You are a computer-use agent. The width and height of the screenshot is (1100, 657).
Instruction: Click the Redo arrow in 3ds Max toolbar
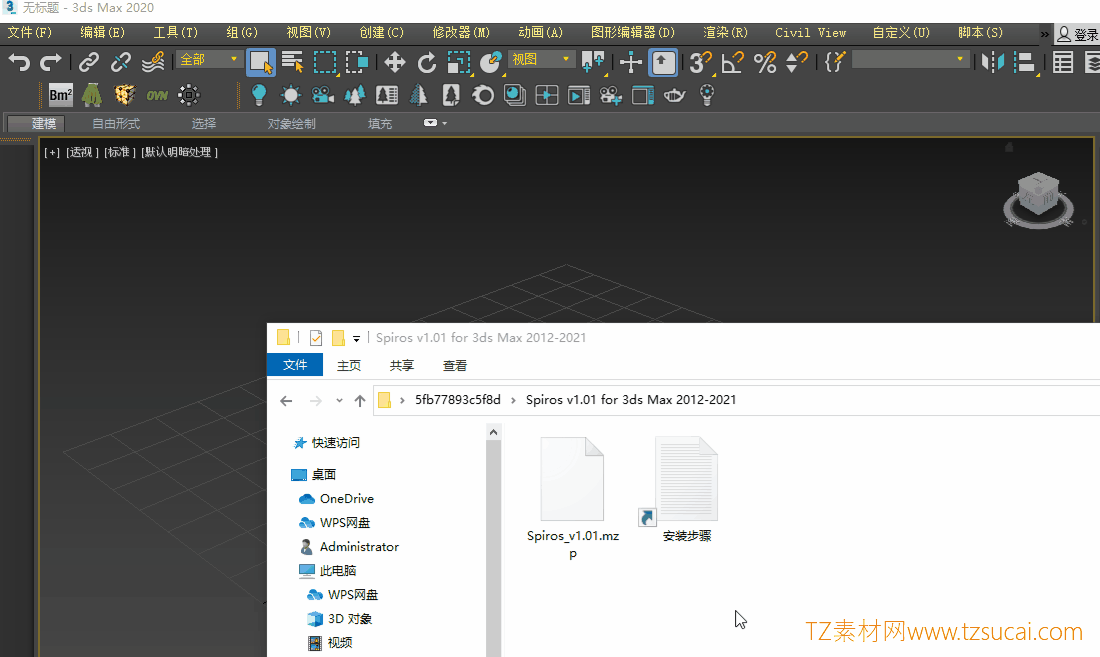coord(51,62)
